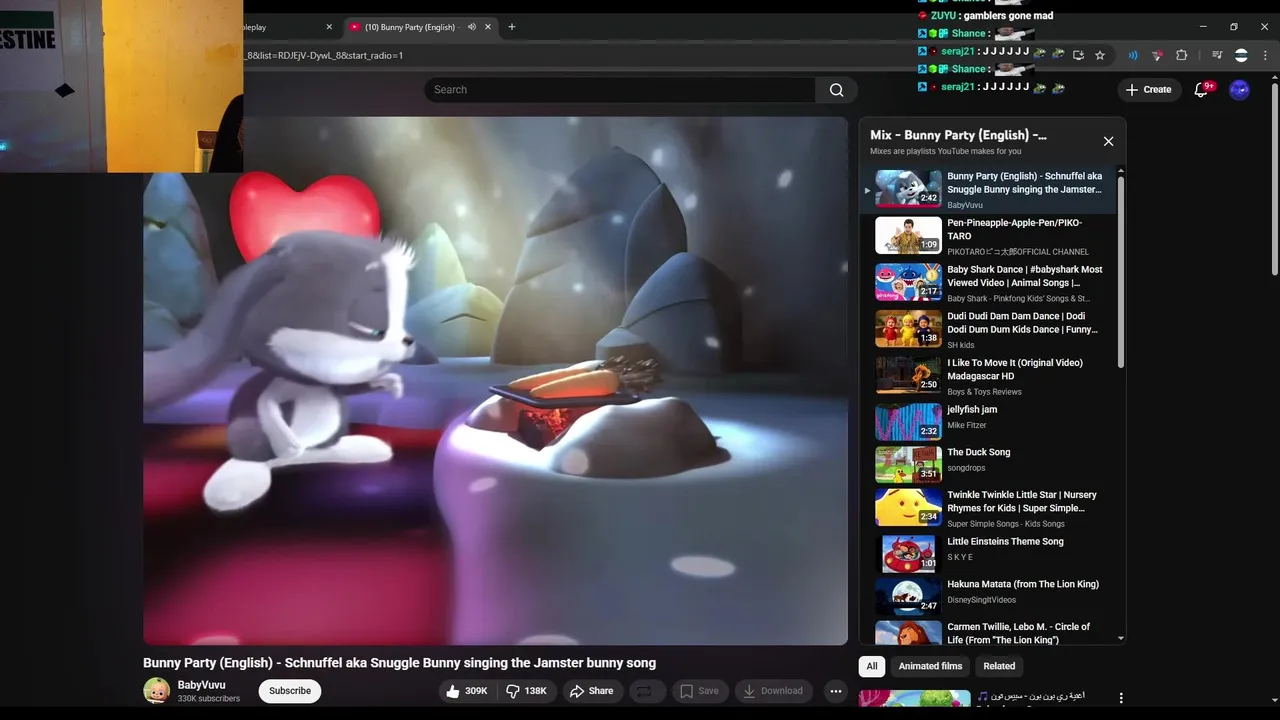Select the Animated films filter chip
The height and width of the screenshot is (720, 1280).
[x=930, y=666]
